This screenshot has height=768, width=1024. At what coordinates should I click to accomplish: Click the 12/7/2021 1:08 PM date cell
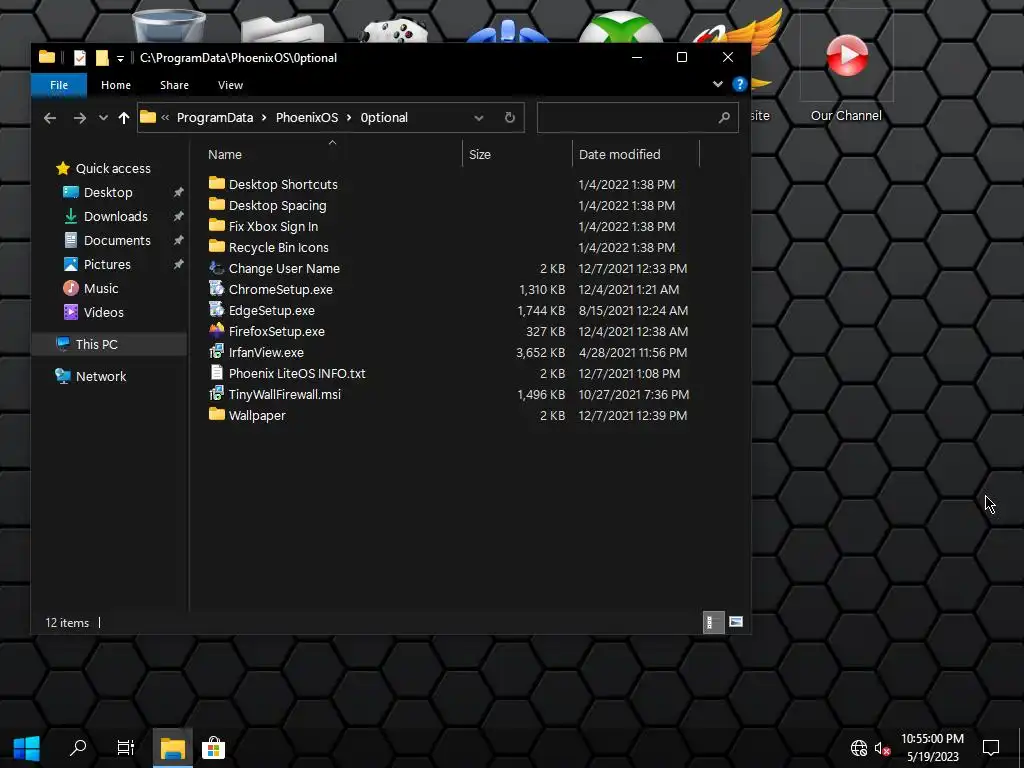tap(630, 374)
